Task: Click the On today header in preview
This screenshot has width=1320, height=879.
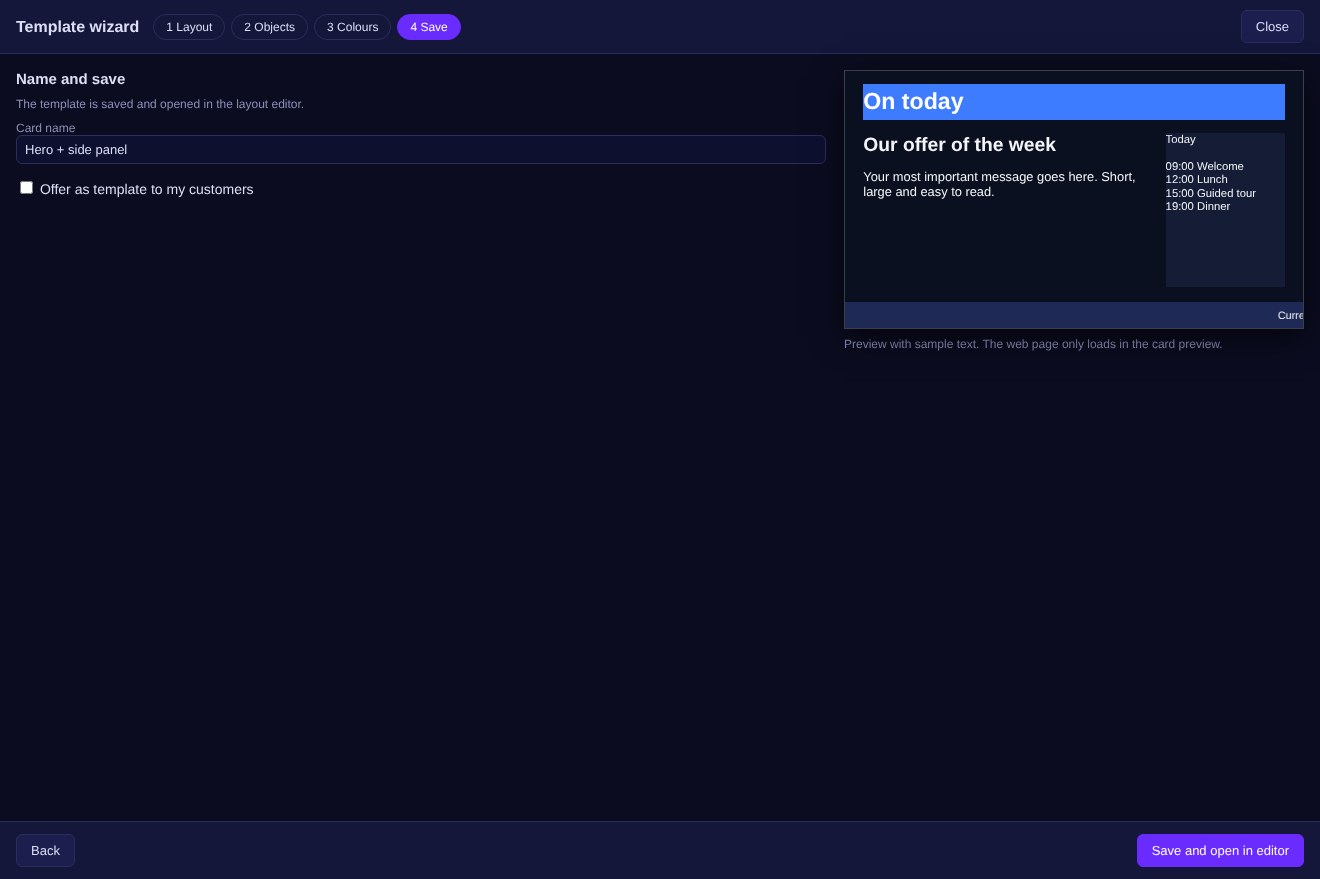Action: coord(1074,102)
